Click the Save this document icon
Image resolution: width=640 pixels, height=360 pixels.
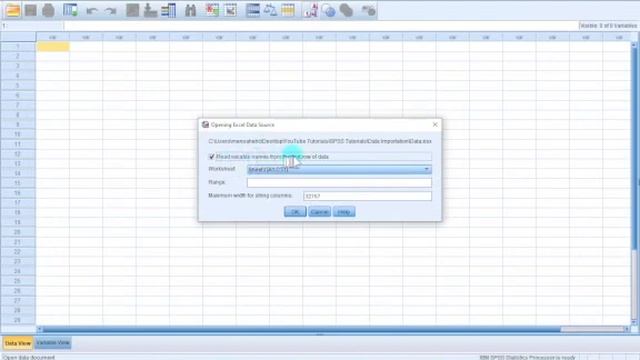tap(31, 10)
